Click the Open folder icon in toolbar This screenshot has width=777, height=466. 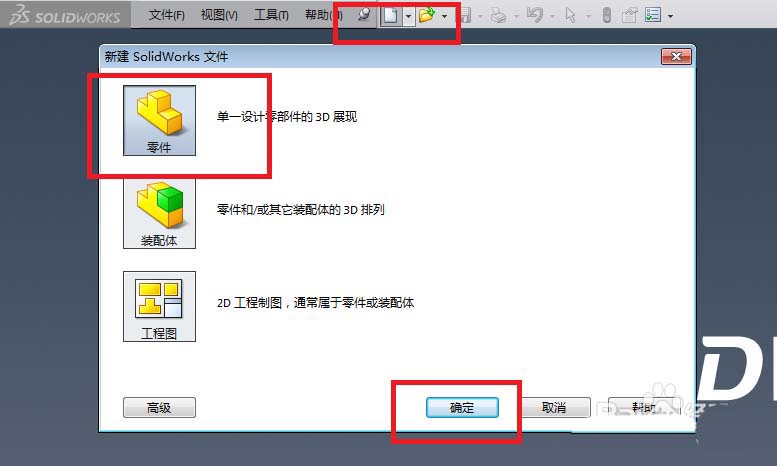coord(426,15)
